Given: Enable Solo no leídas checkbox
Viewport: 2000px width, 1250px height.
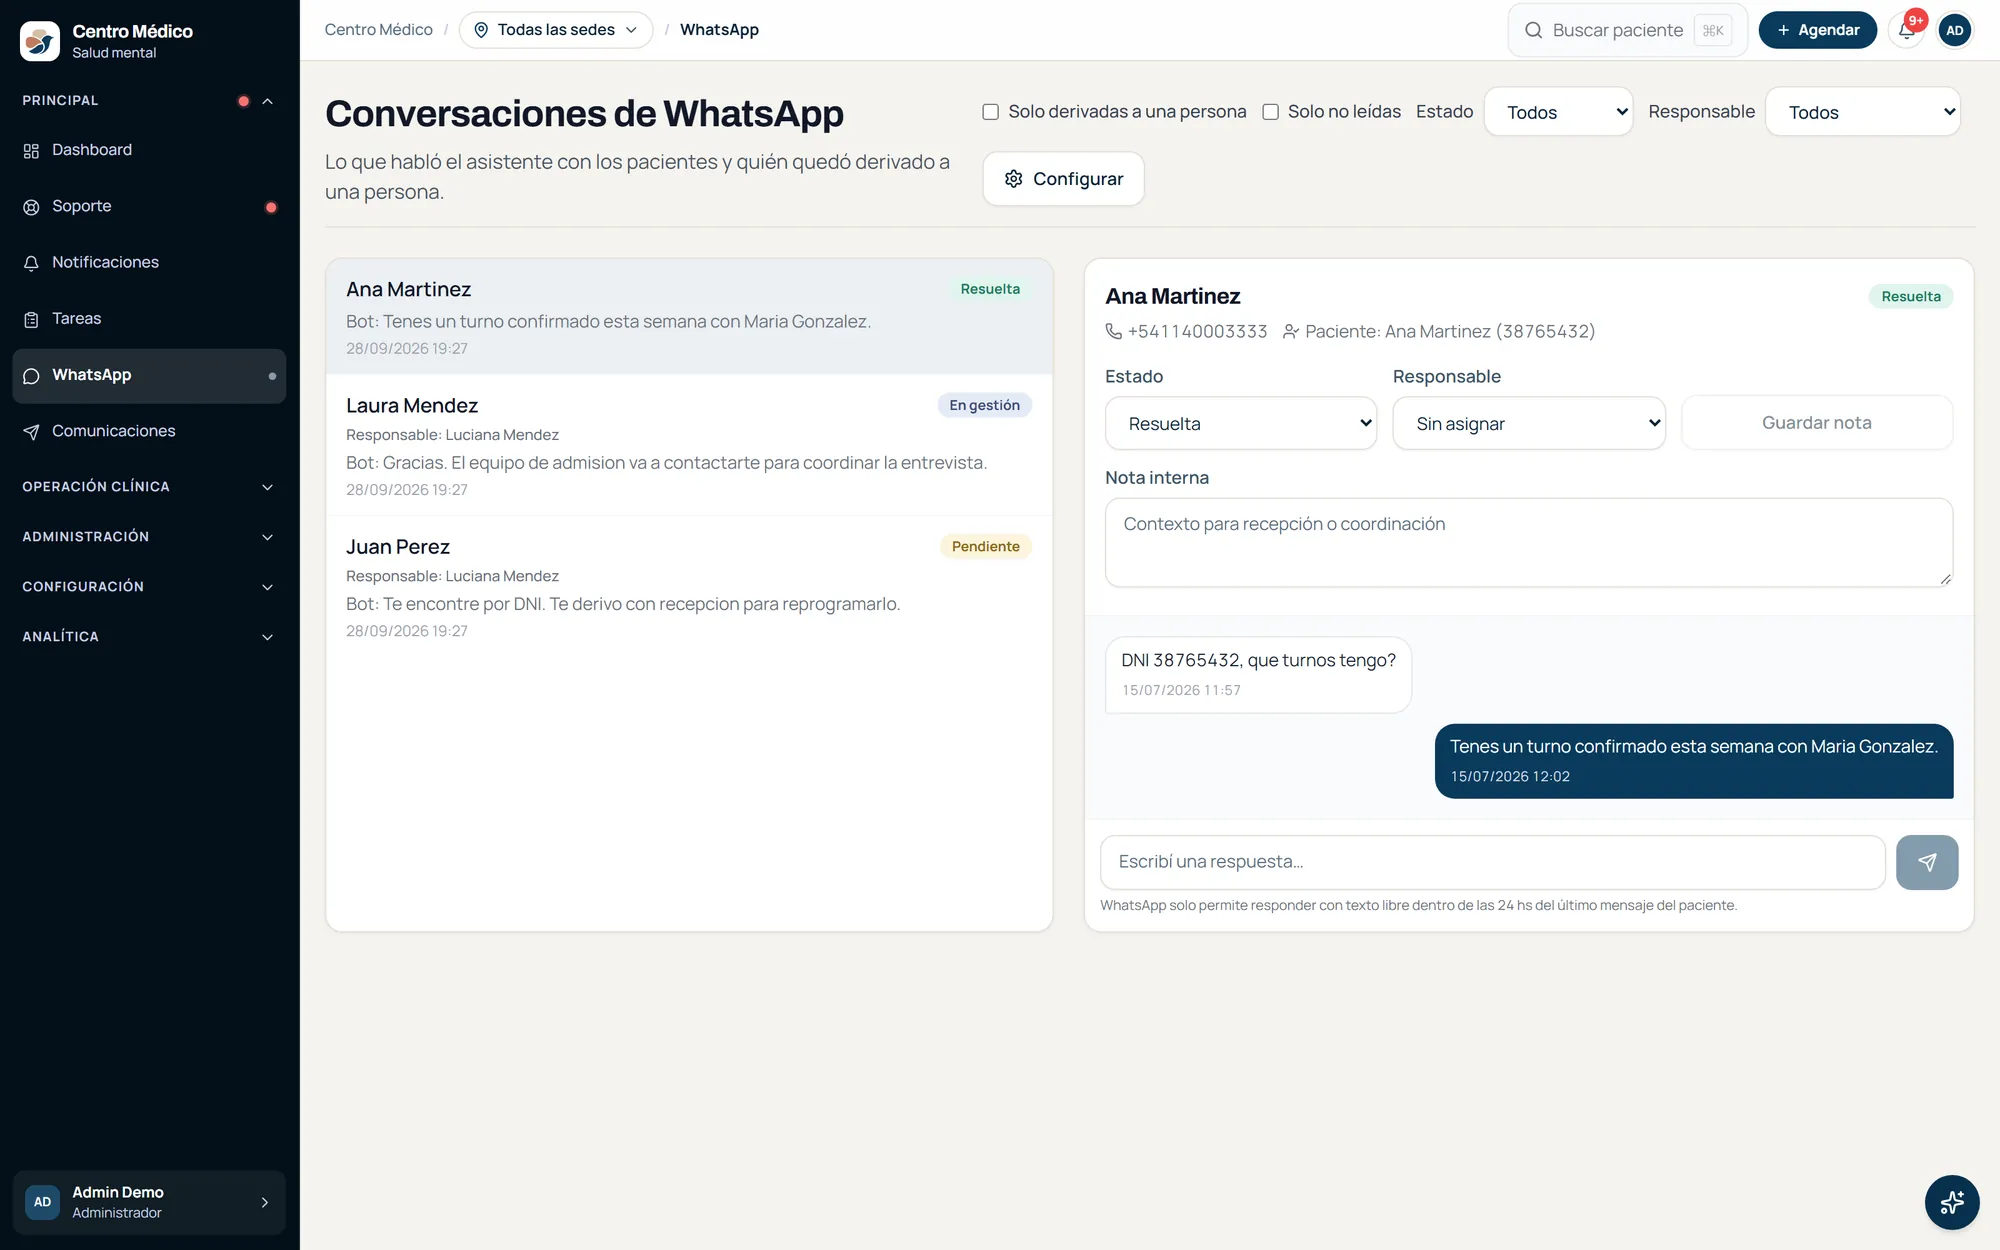Looking at the screenshot, I should pyautogui.click(x=1271, y=112).
